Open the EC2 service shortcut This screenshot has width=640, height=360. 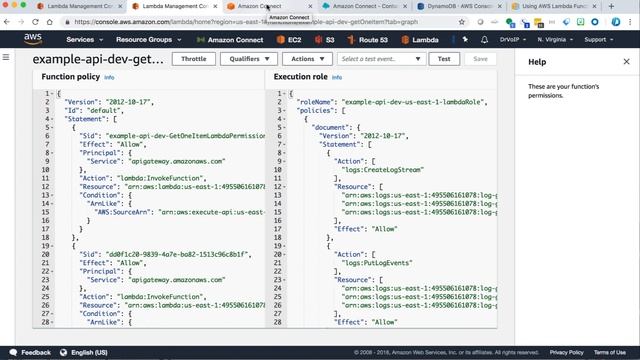click(289, 40)
